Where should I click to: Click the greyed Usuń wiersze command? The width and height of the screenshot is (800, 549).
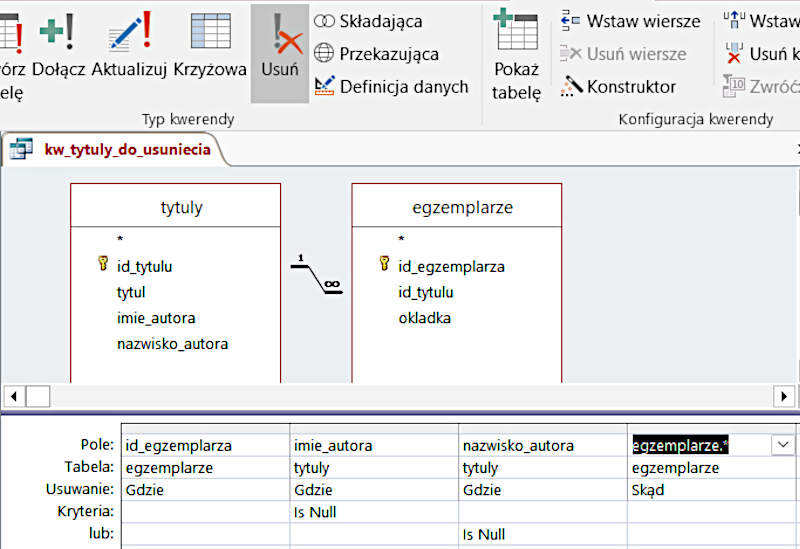coord(623,54)
